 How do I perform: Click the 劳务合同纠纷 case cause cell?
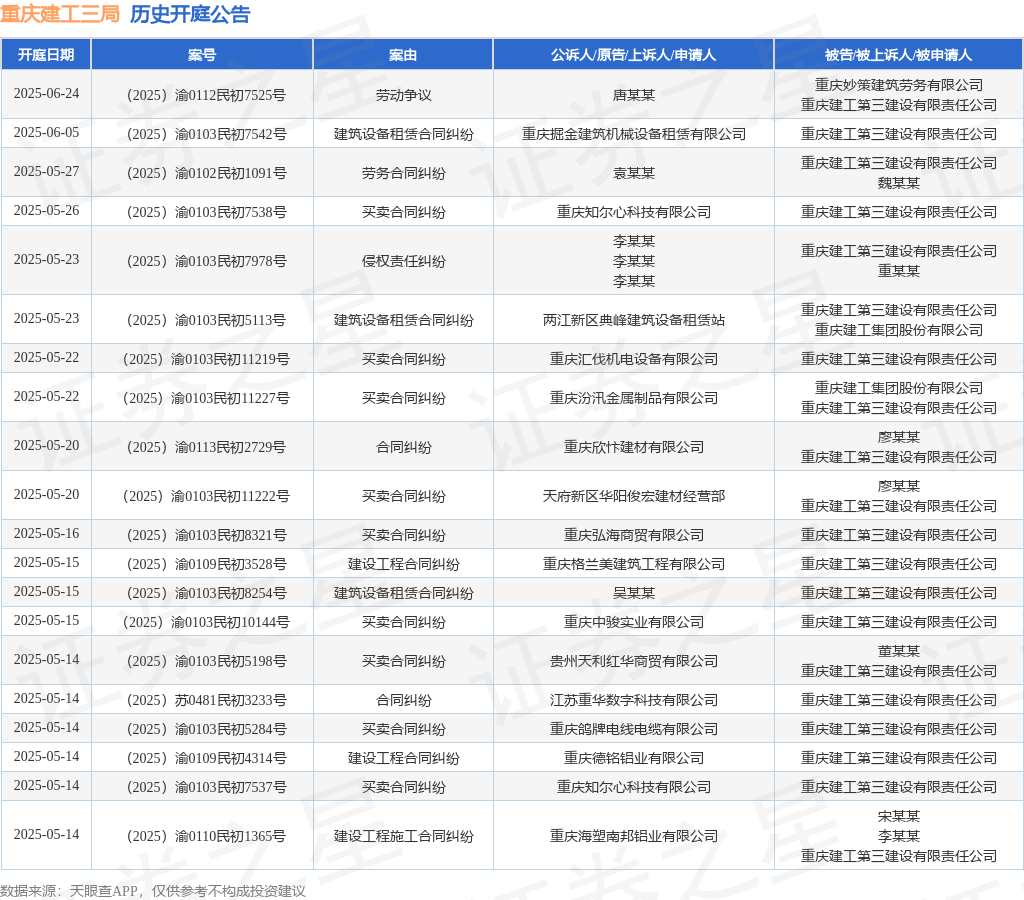pos(404,174)
